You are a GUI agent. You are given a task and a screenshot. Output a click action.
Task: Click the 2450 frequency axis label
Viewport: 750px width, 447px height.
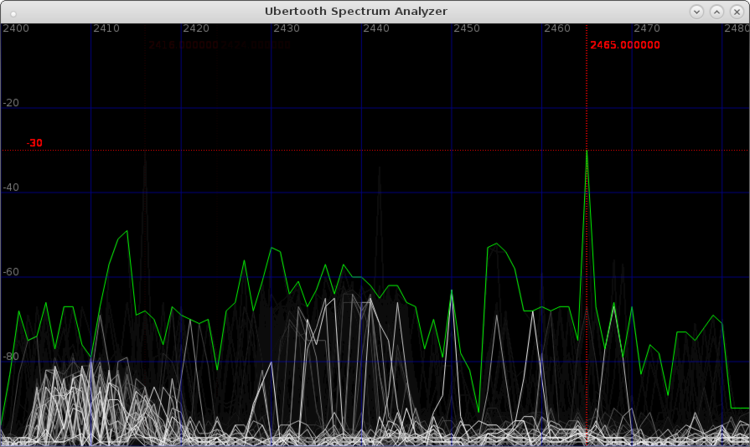(466, 29)
